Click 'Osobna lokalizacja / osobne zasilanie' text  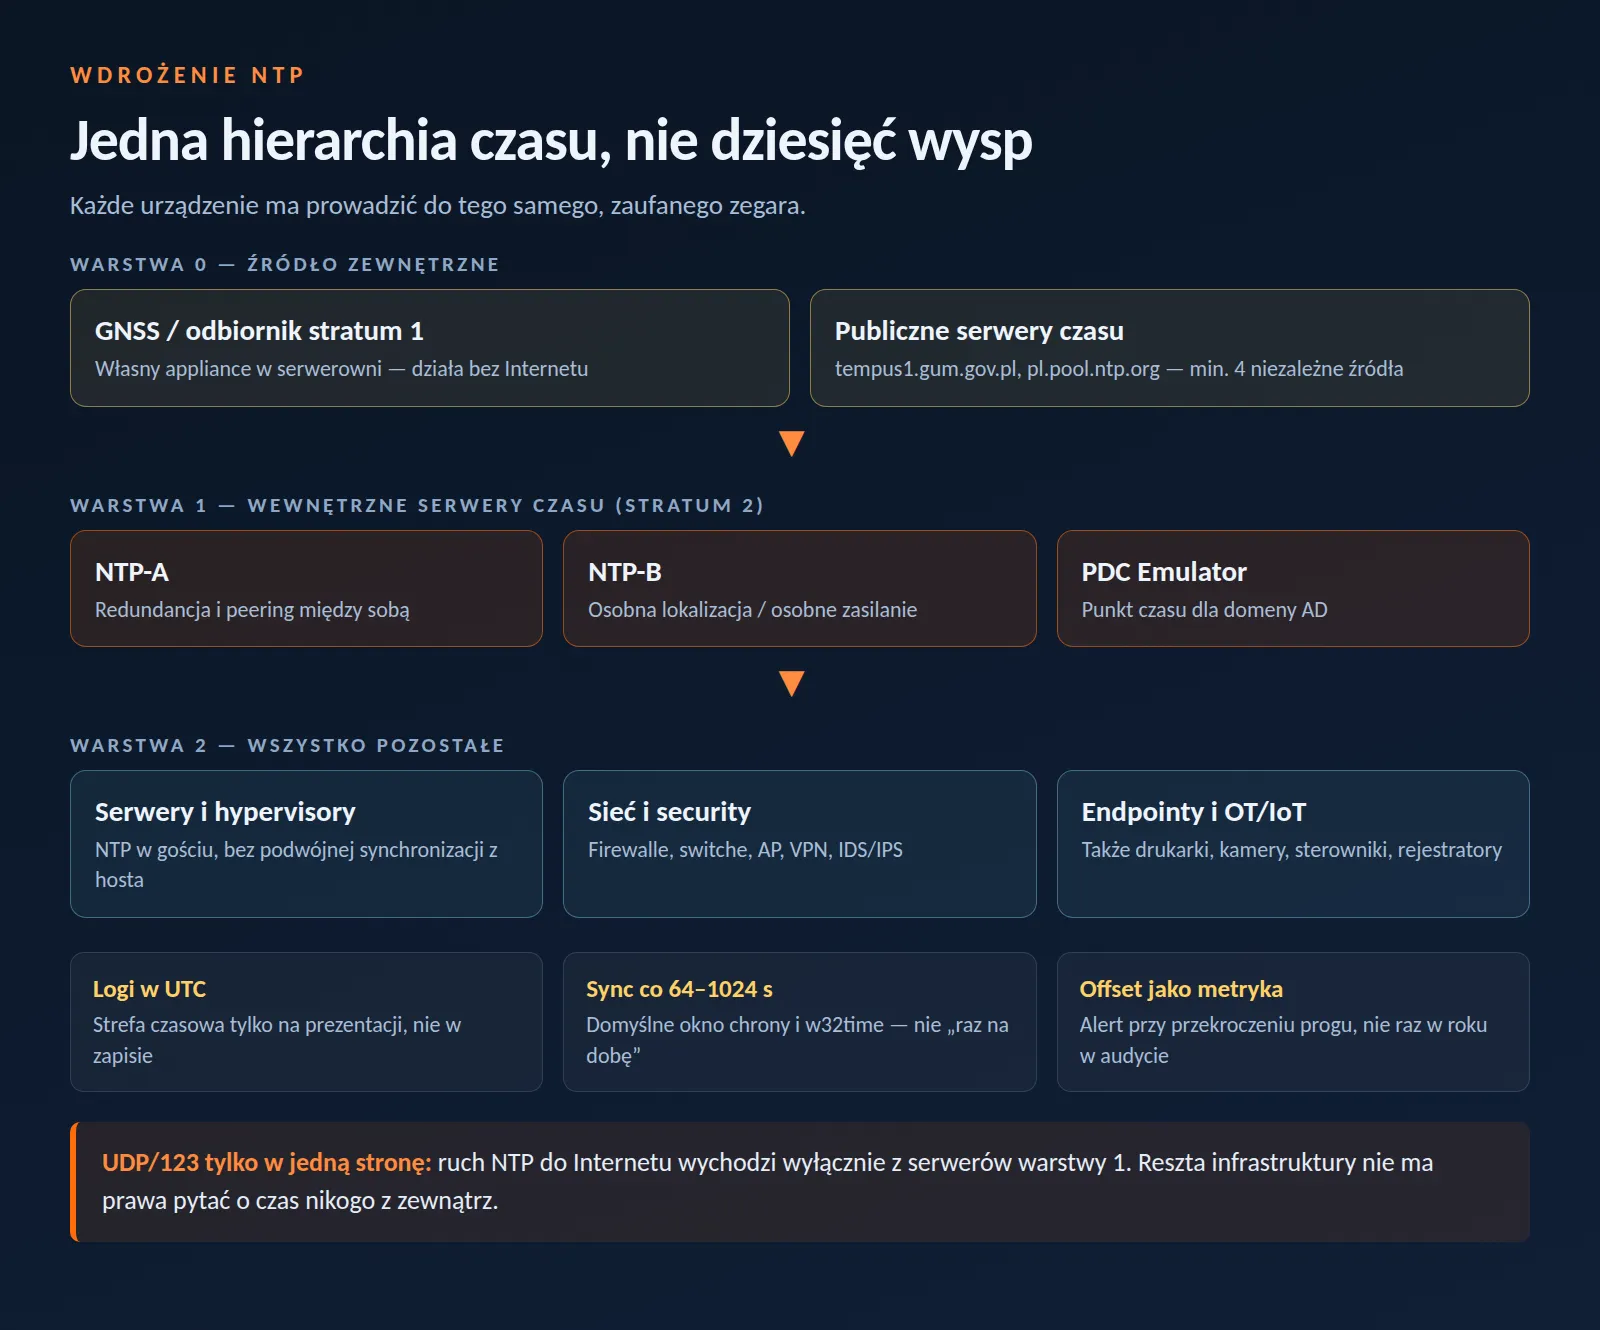(752, 610)
